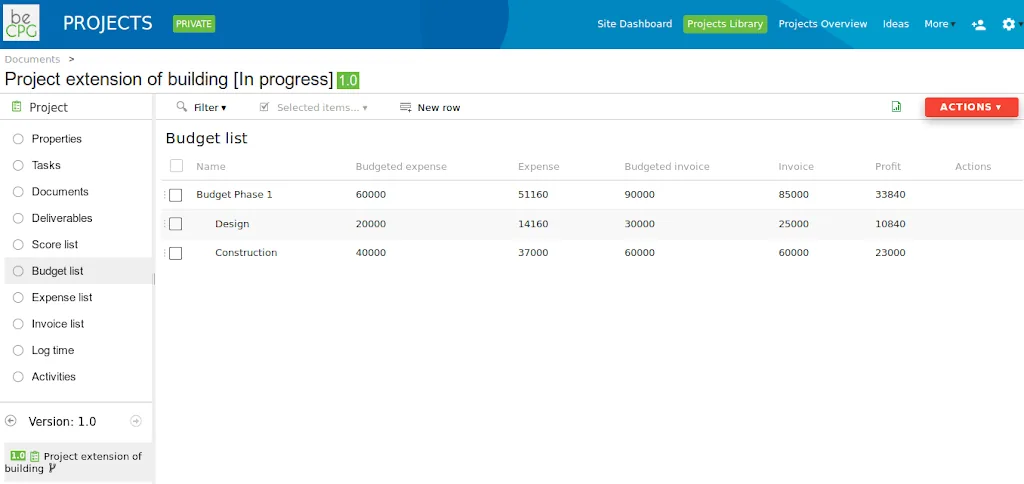Click the Documents breadcrumb link
The height and width of the screenshot is (484, 1024).
click(32, 59)
